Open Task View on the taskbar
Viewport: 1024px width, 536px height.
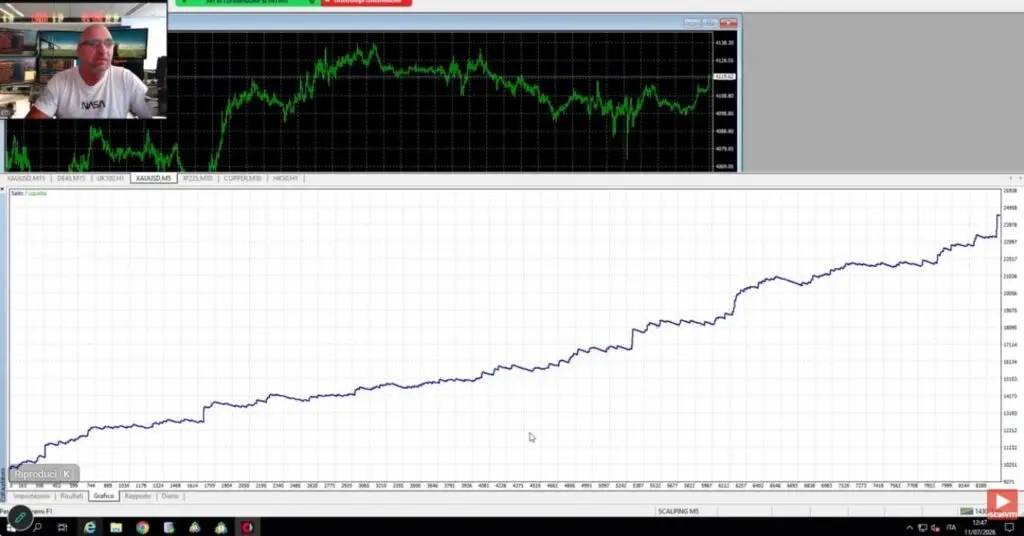63,527
